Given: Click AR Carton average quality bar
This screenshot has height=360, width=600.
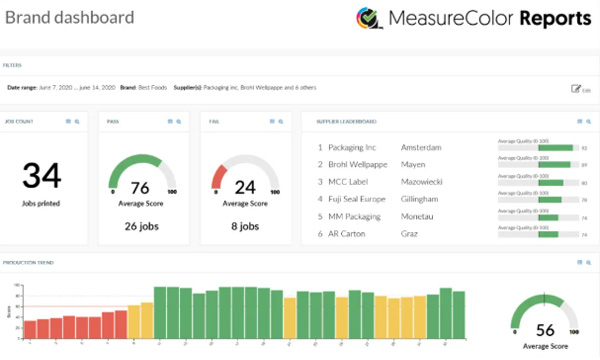Looking at the screenshot, I should (x=538, y=235).
